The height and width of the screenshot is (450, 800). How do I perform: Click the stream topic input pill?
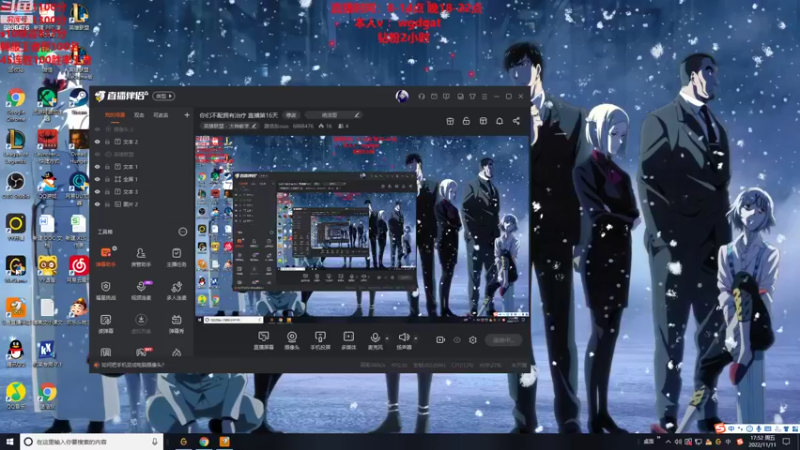coord(334,115)
